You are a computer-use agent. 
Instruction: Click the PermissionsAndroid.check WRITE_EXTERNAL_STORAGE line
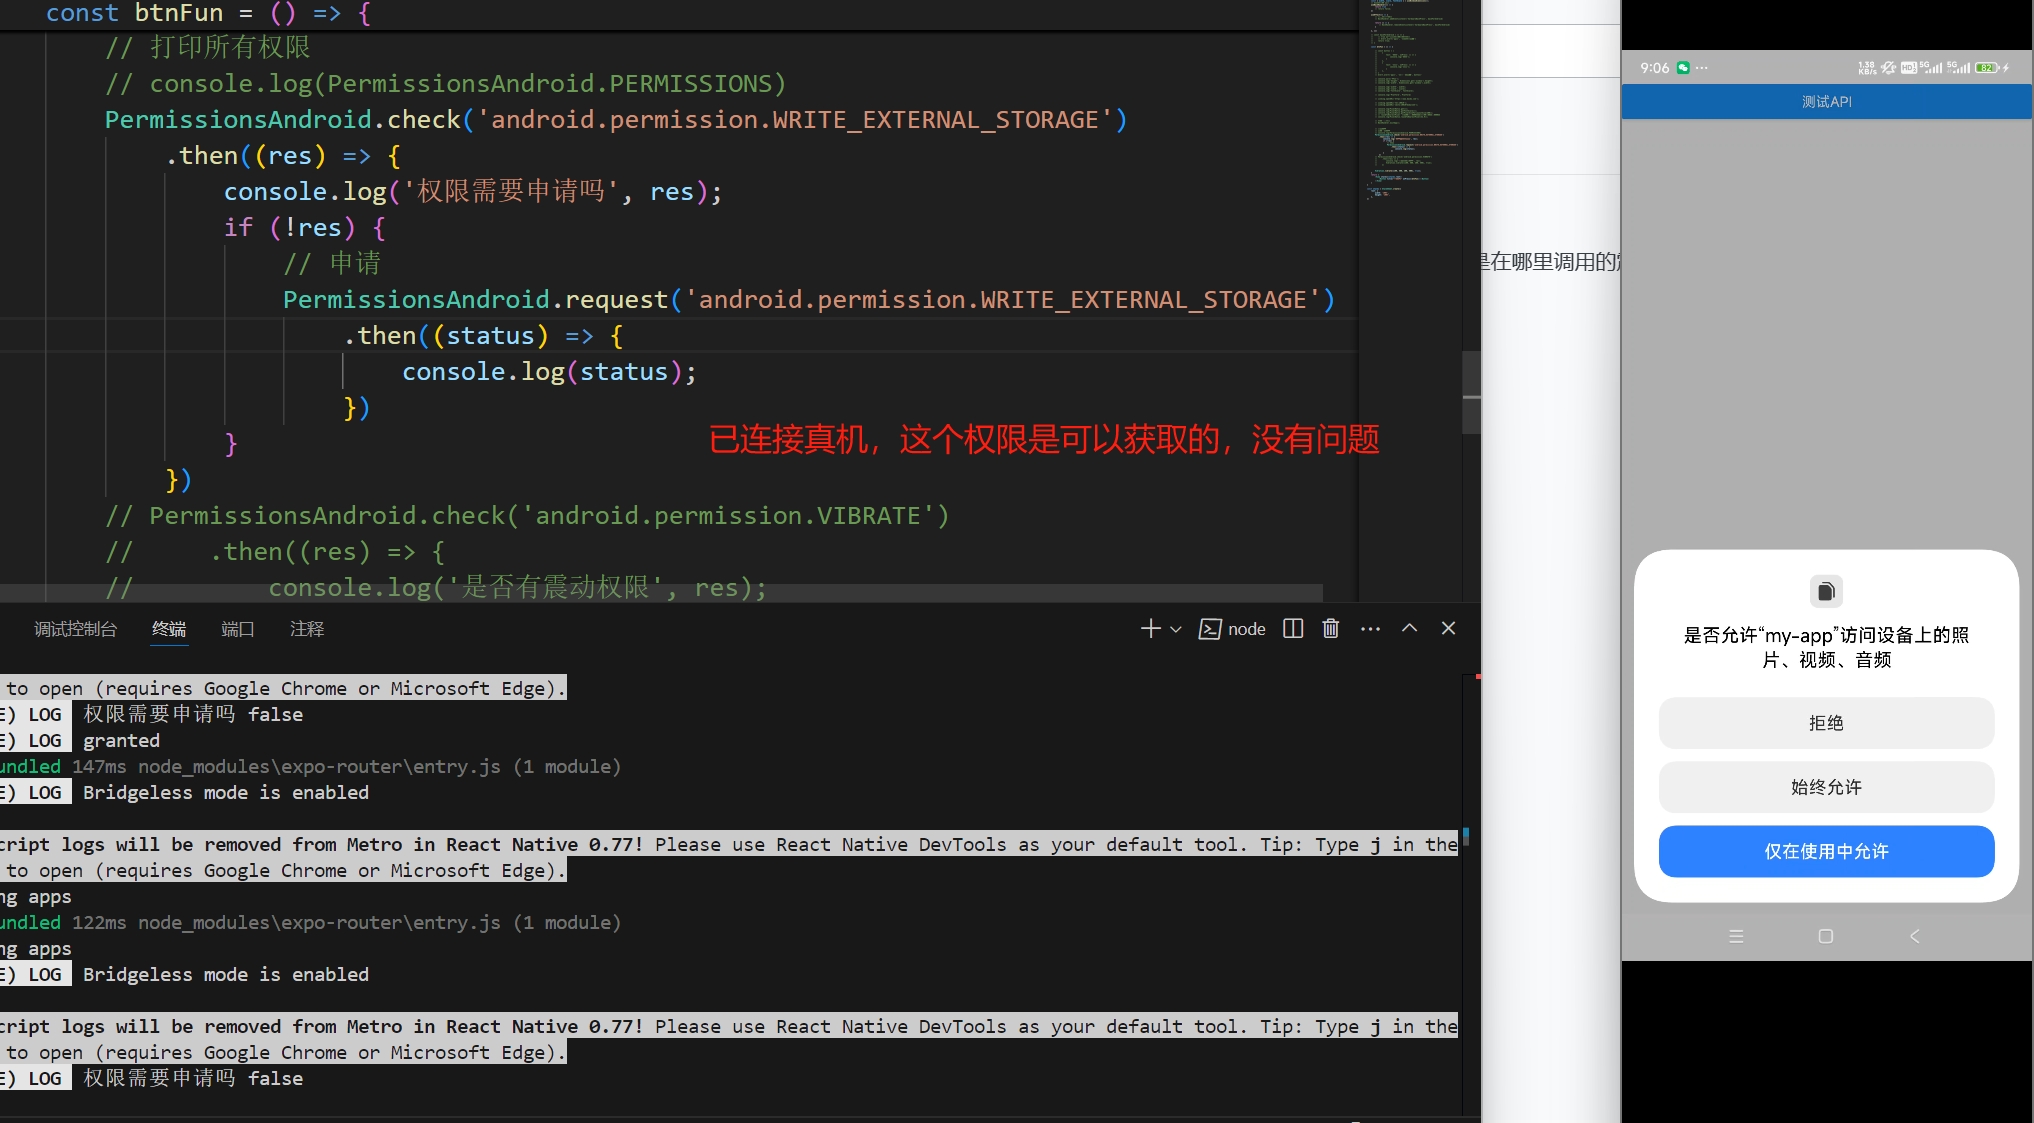(616, 120)
